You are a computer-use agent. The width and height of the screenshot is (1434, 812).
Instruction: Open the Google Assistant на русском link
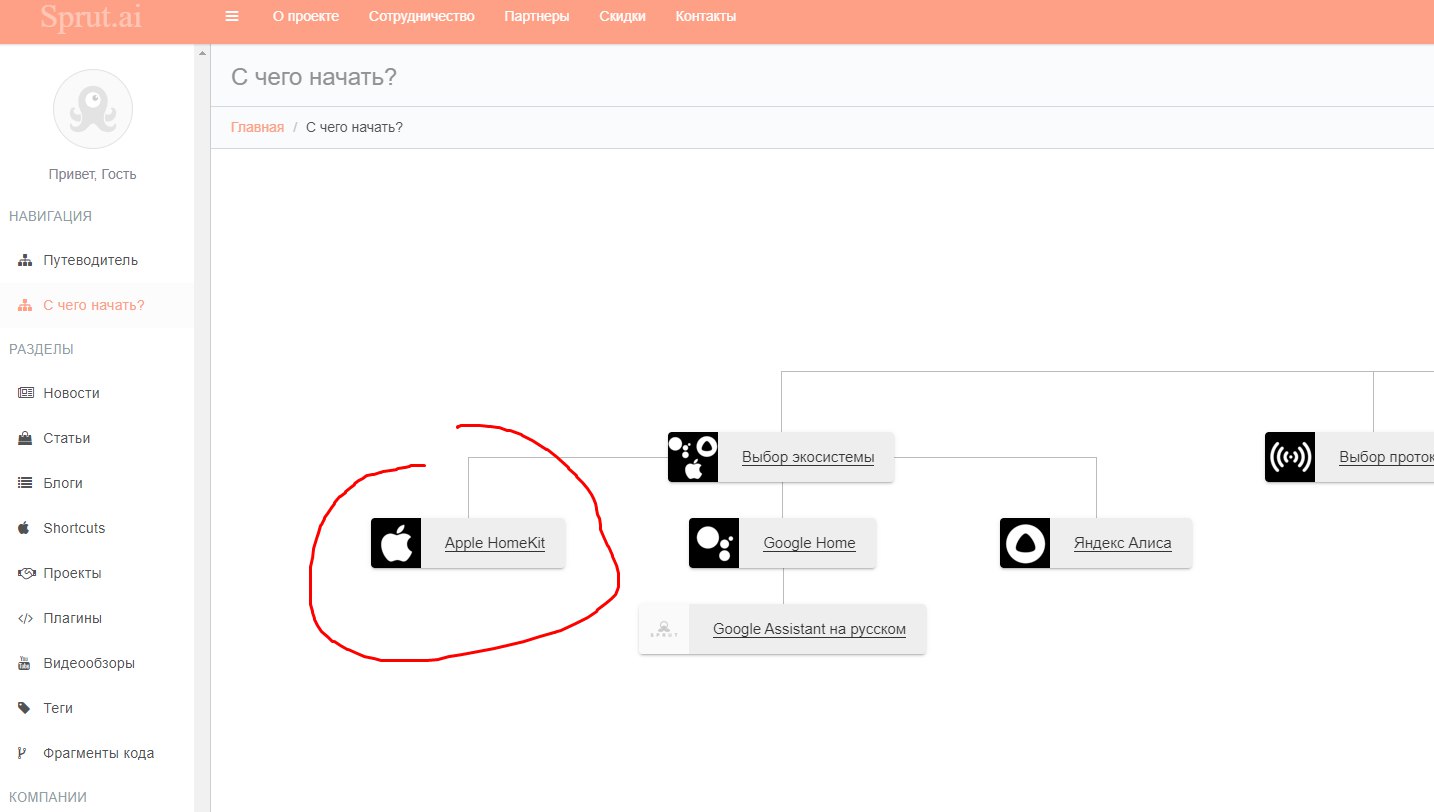[809, 629]
